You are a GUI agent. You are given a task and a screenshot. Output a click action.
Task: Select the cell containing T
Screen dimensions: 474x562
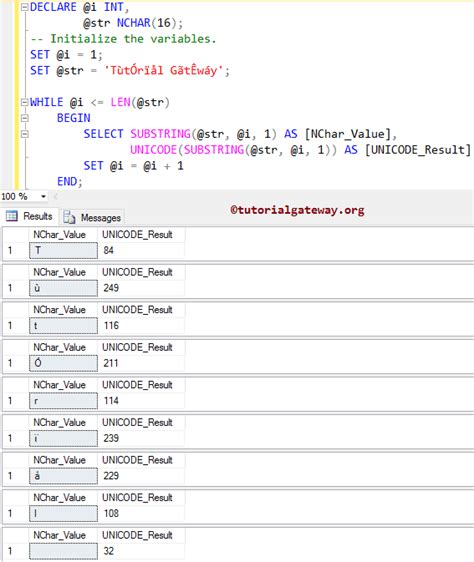(63, 250)
